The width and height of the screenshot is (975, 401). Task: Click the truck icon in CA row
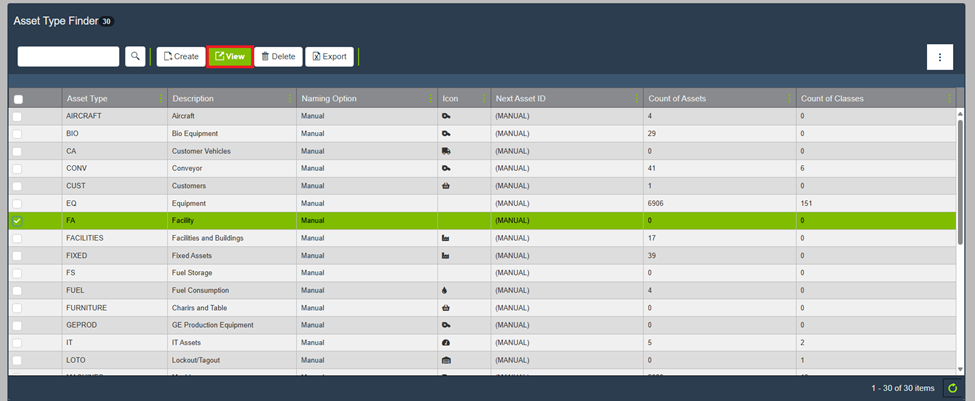(446, 151)
